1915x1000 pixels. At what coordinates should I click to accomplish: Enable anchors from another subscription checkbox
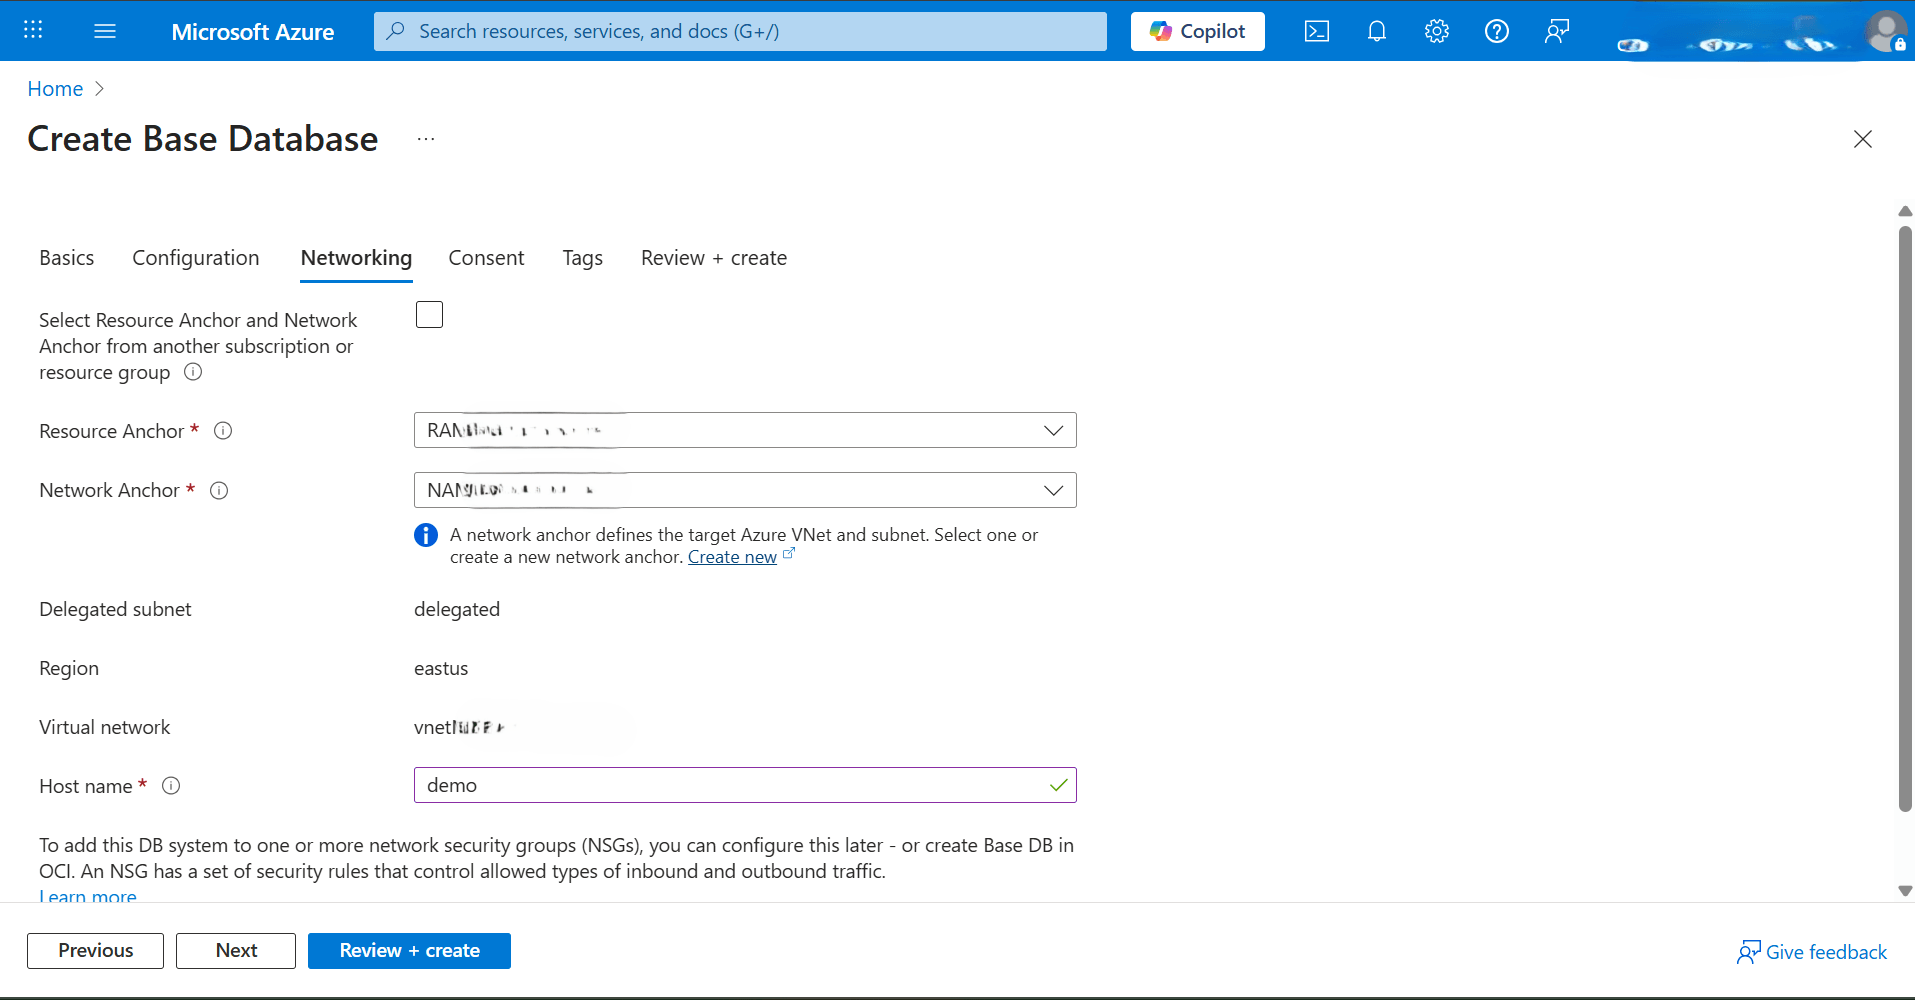pos(428,314)
